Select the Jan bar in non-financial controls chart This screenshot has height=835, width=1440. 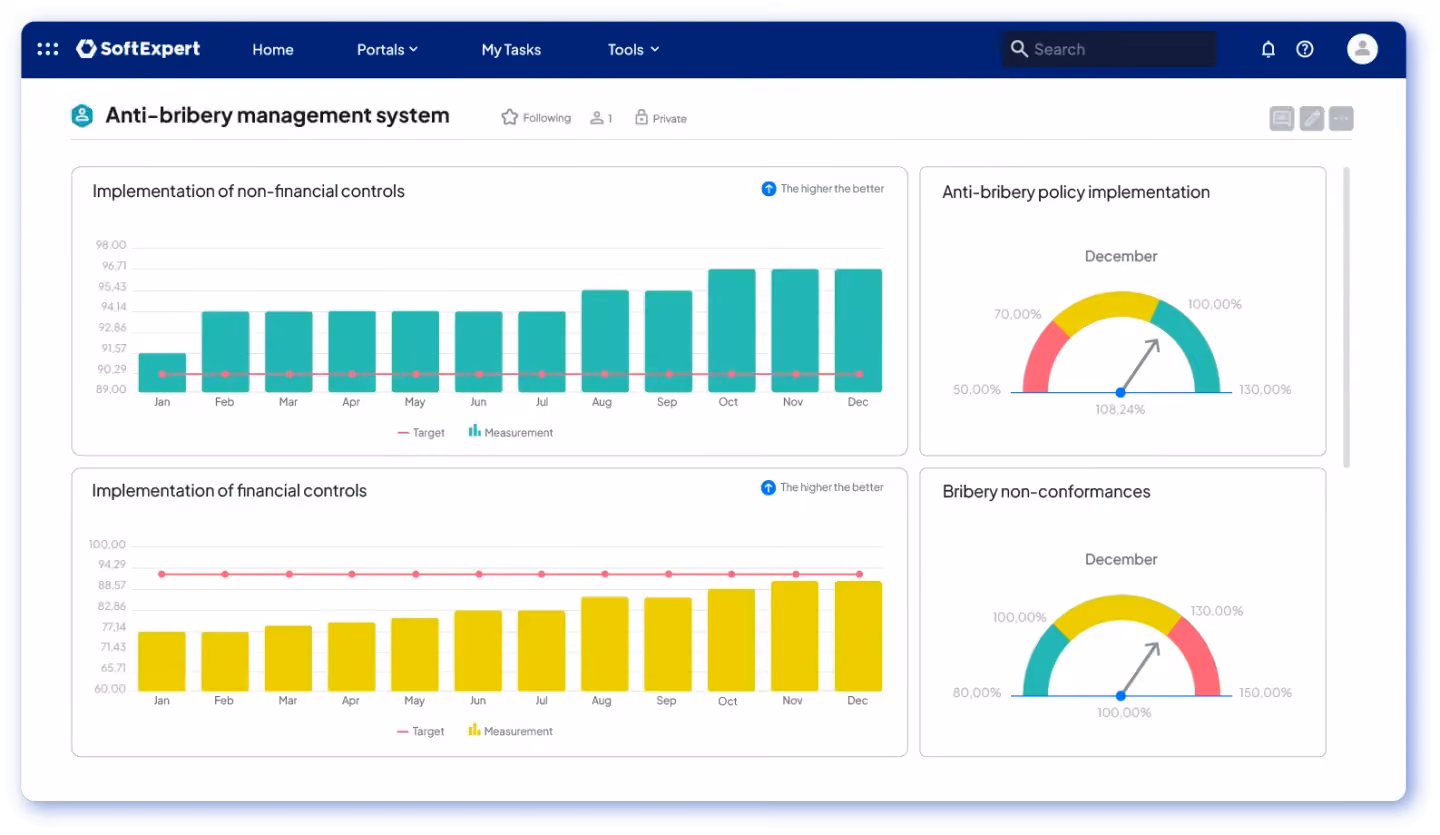point(162,372)
